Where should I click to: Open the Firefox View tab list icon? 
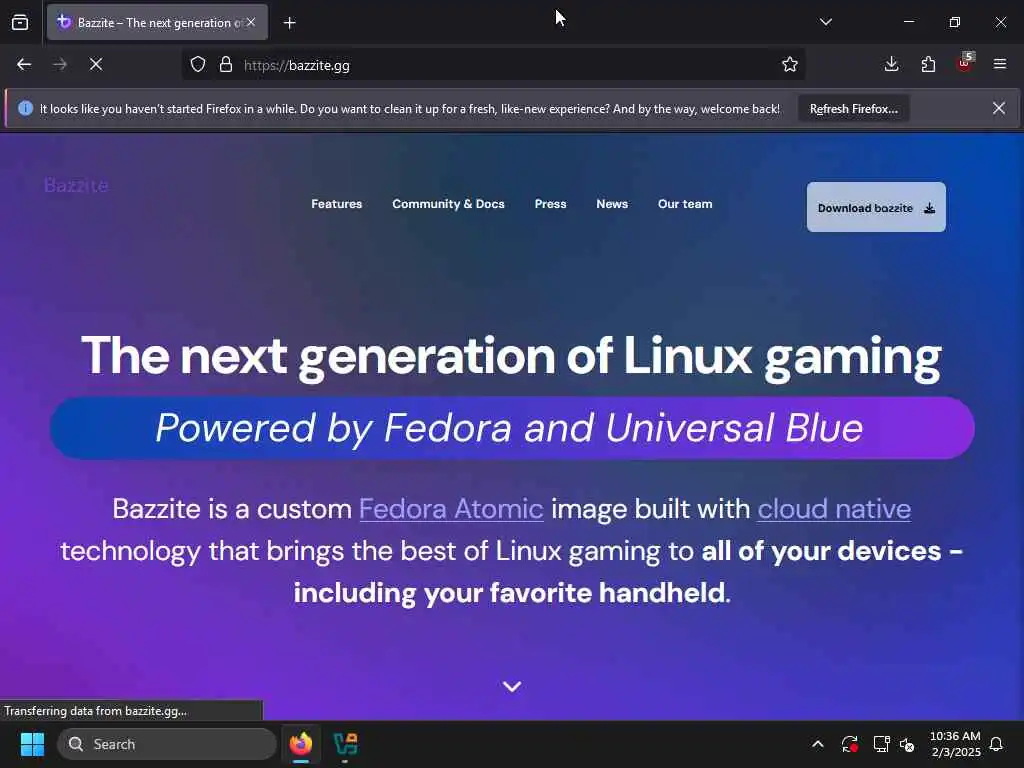pyautogui.click(x=20, y=23)
